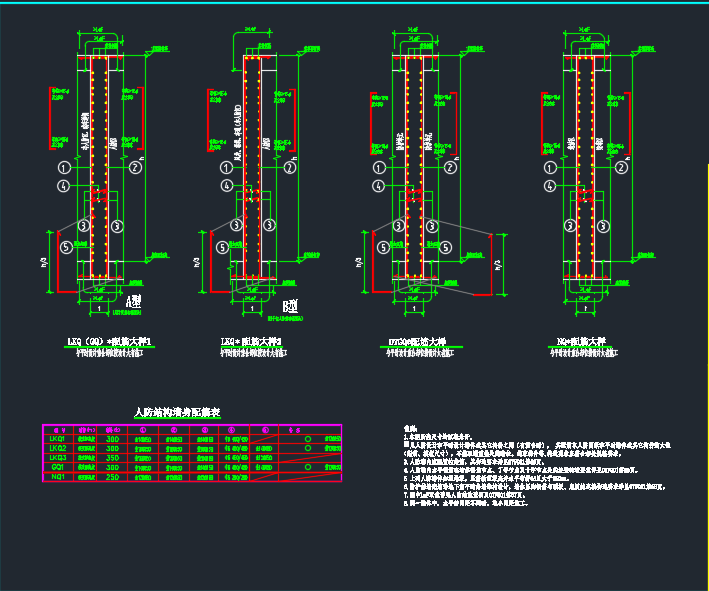Select the 人防结构墙身配筋表 table title

pos(177,412)
